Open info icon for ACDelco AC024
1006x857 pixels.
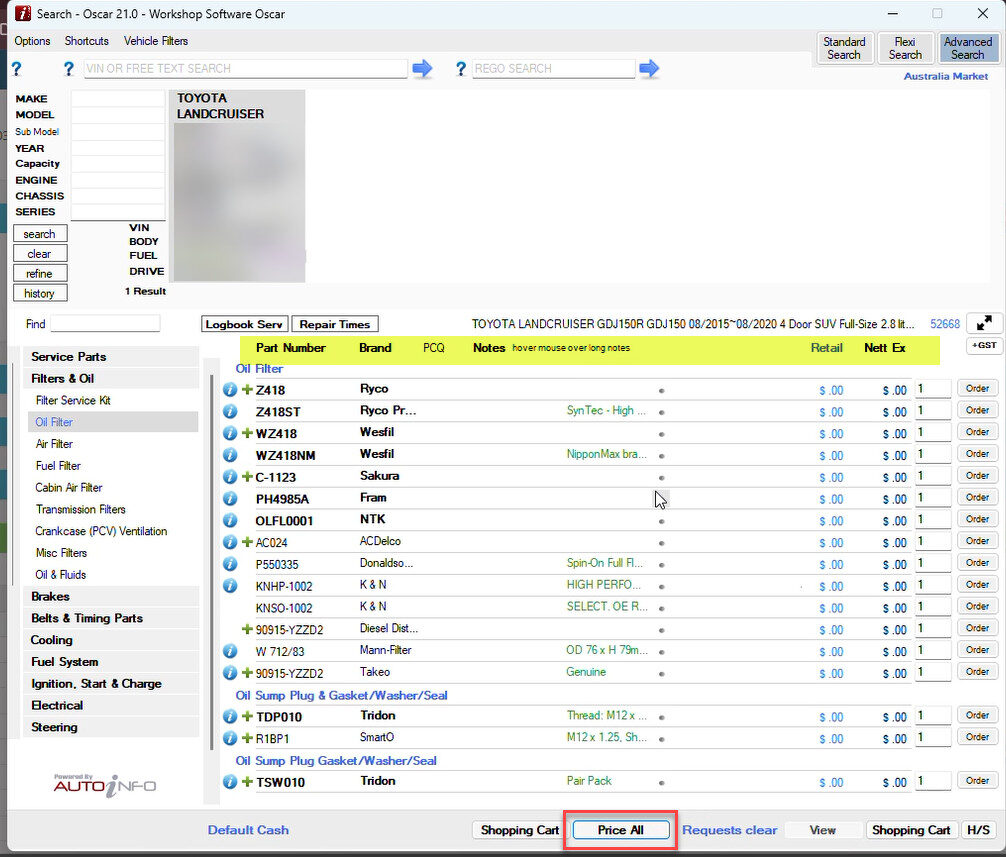pyautogui.click(x=230, y=542)
